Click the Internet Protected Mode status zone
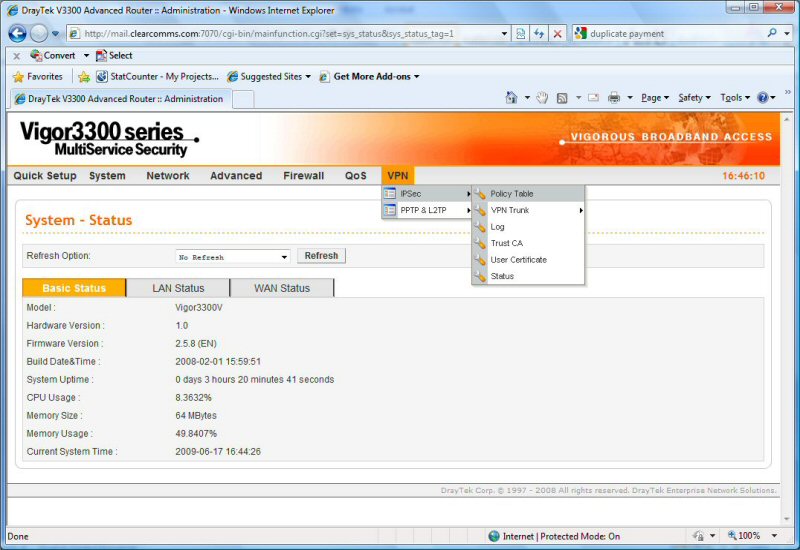Image resolution: width=800 pixels, height=550 pixels. click(x=555, y=536)
